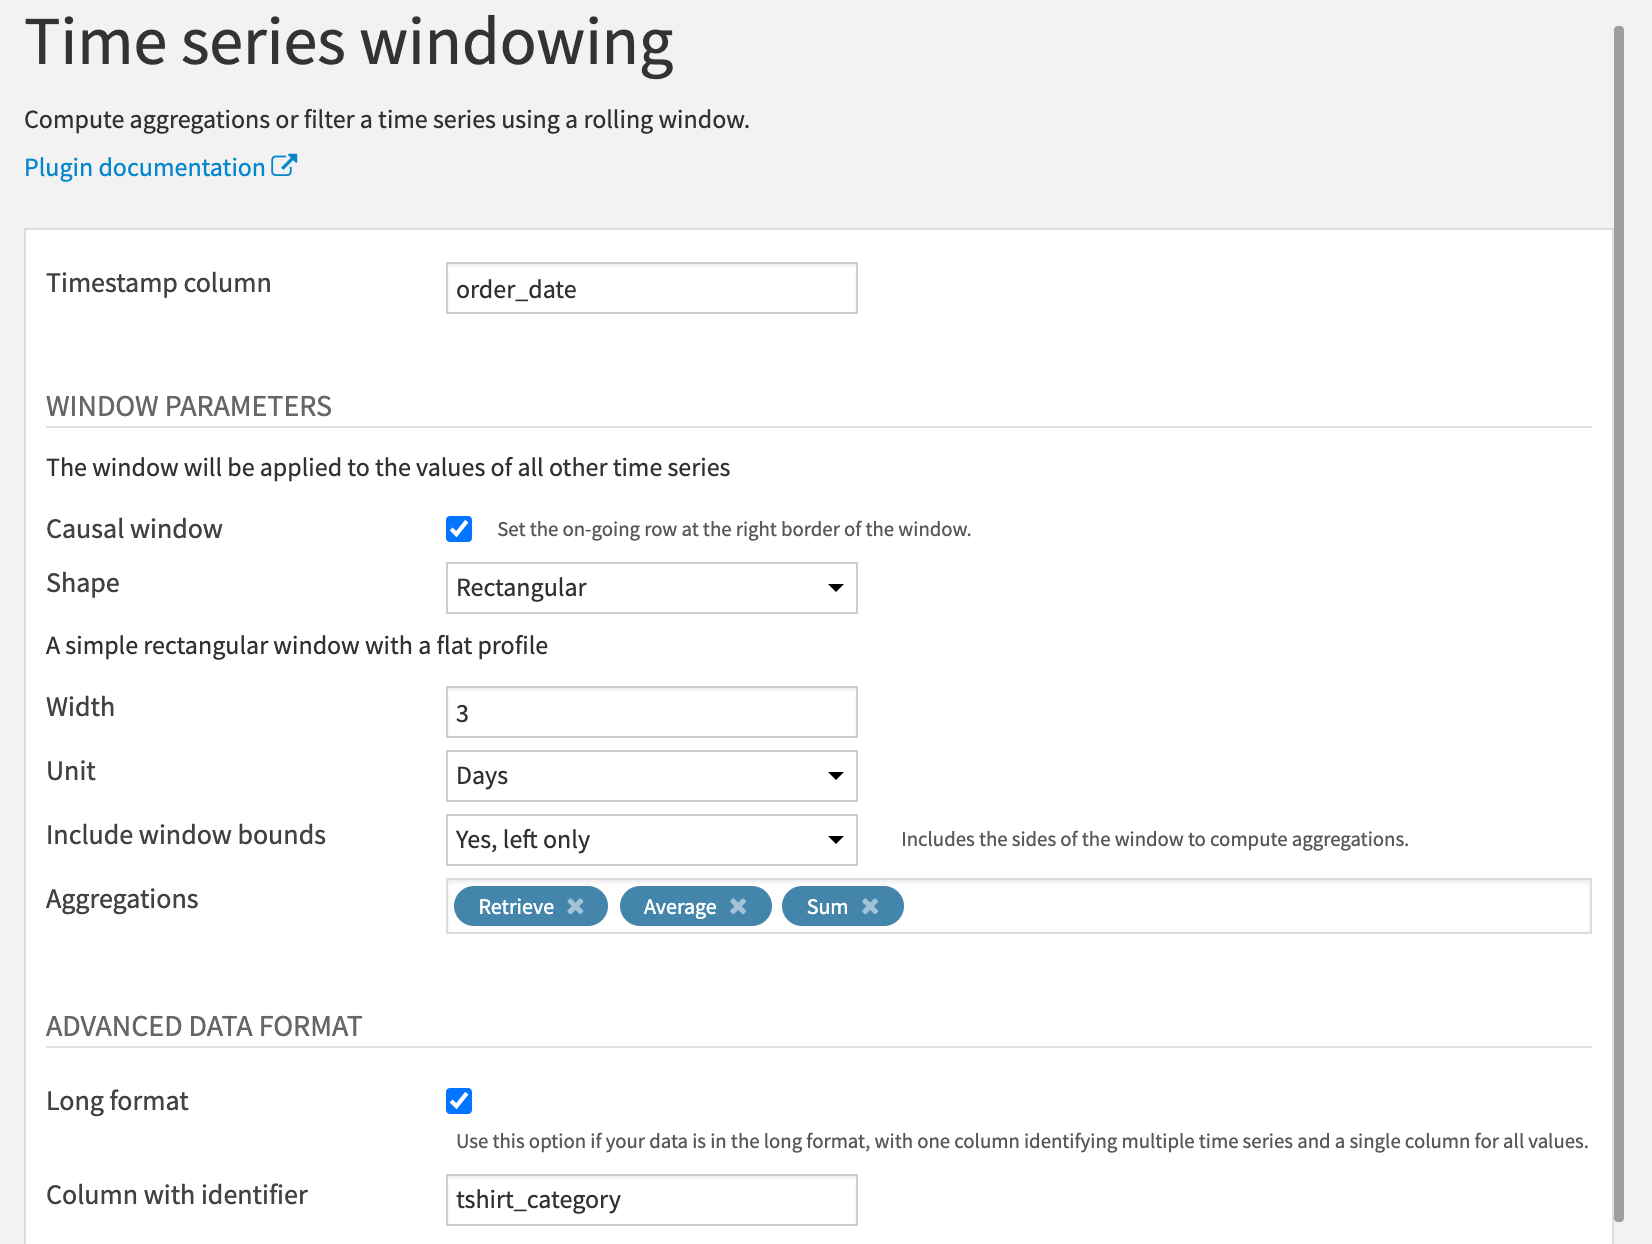Select the Retrieve aggregation tag
This screenshot has width=1652, height=1244.
click(516, 906)
